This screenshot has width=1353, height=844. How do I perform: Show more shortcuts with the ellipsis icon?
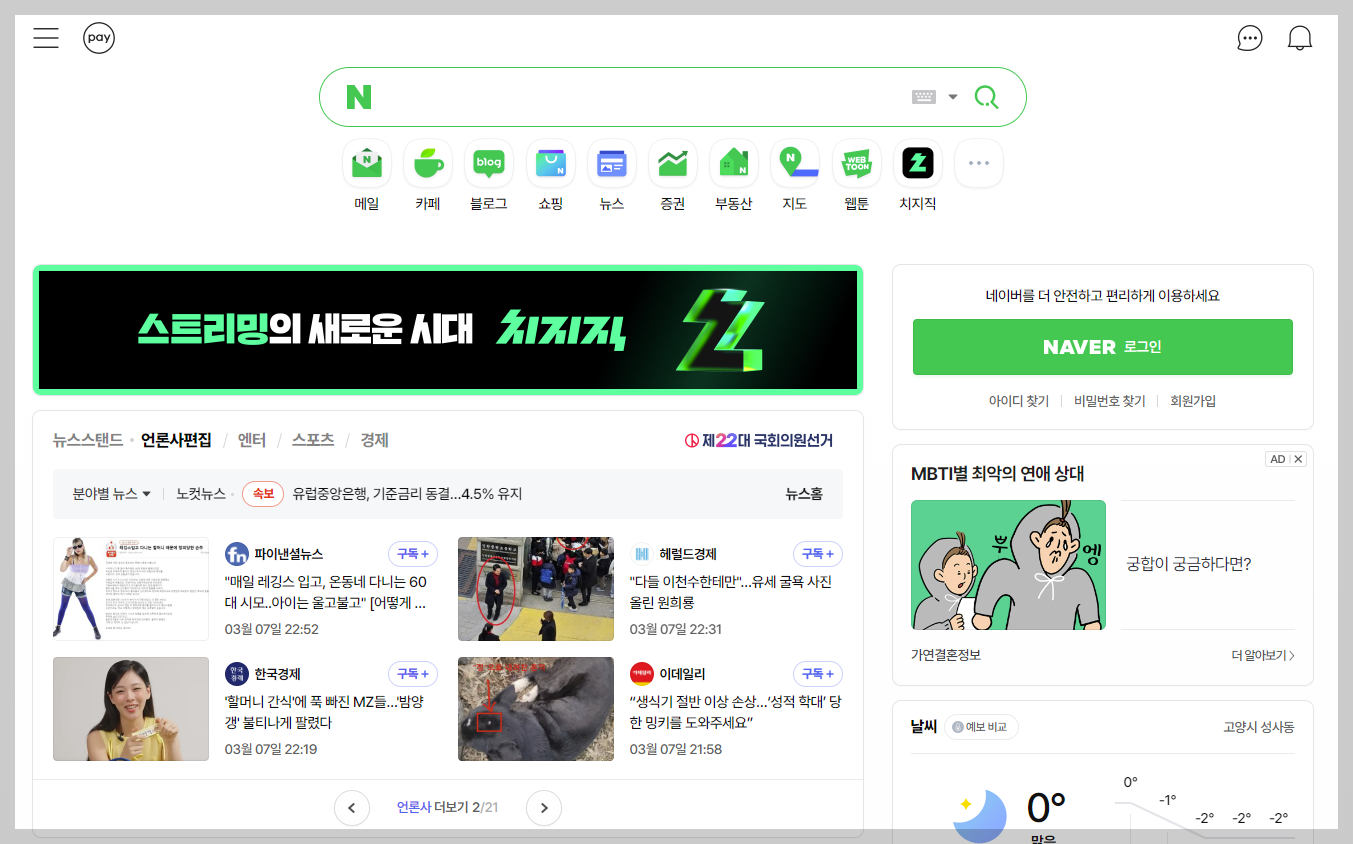coord(979,163)
